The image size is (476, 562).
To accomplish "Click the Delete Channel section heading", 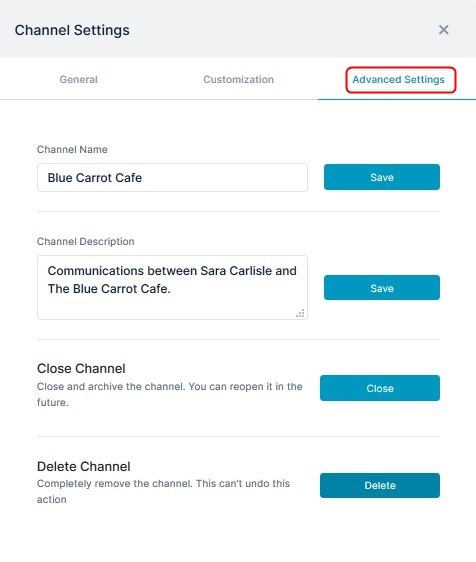I will pos(84,466).
